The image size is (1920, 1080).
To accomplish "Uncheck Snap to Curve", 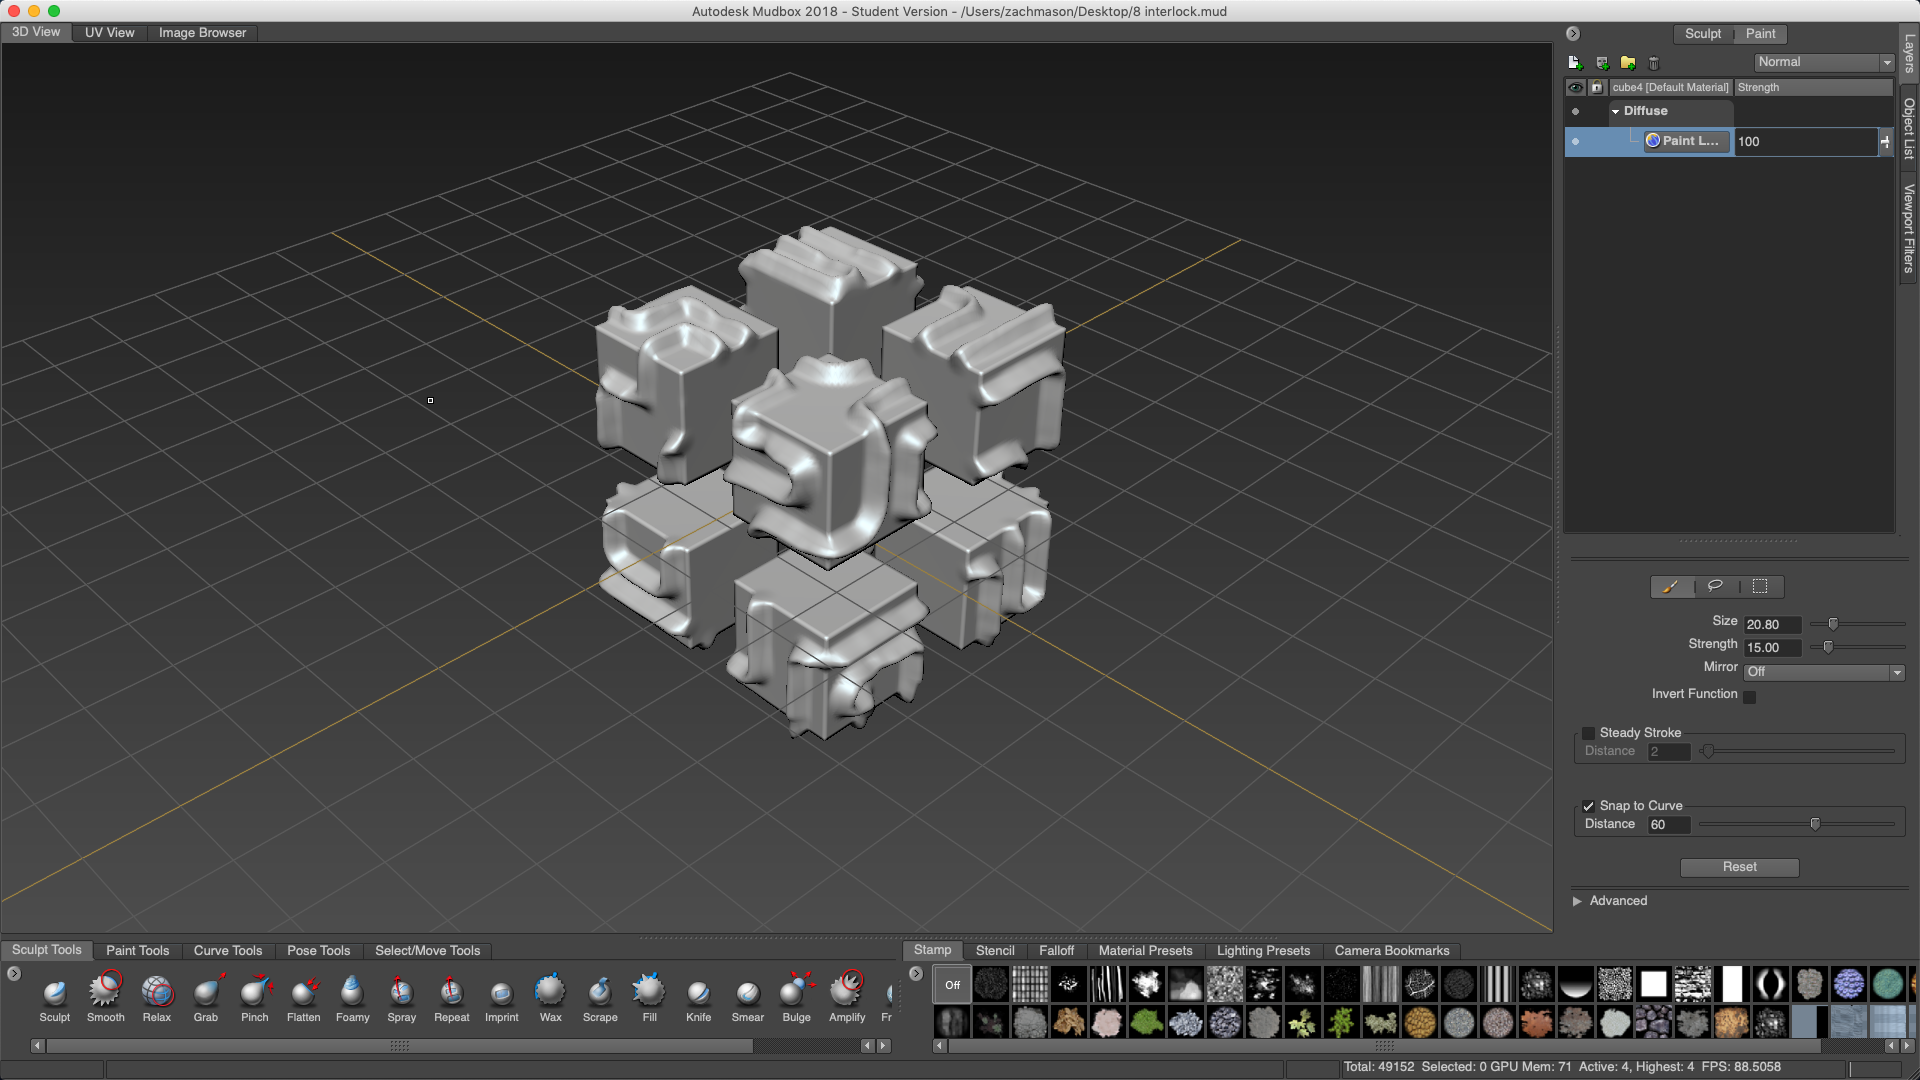I will click(1588, 806).
